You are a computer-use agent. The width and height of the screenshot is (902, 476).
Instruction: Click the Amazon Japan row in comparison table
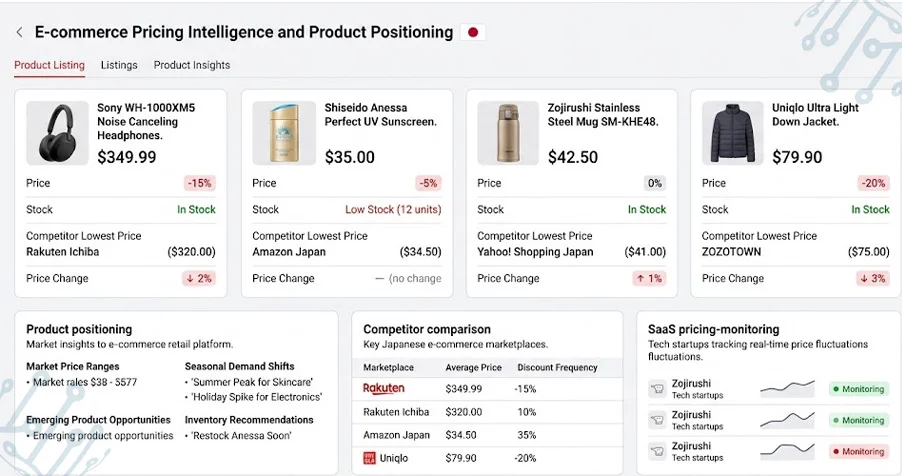pyautogui.click(x=487, y=435)
